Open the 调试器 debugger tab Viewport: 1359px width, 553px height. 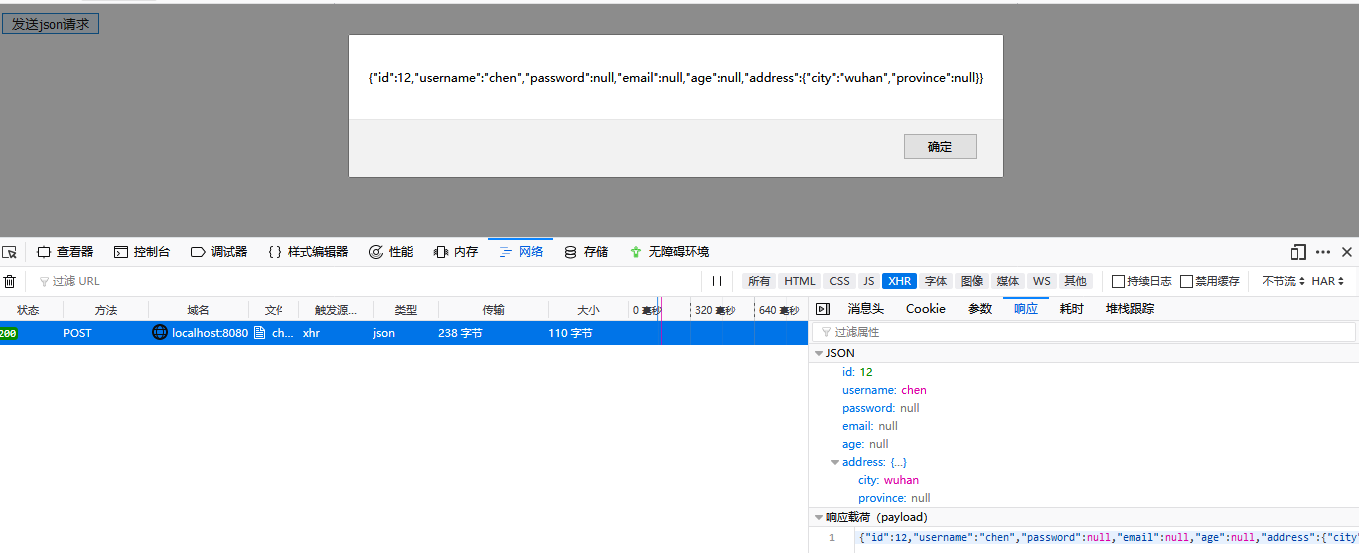tap(219, 252)
